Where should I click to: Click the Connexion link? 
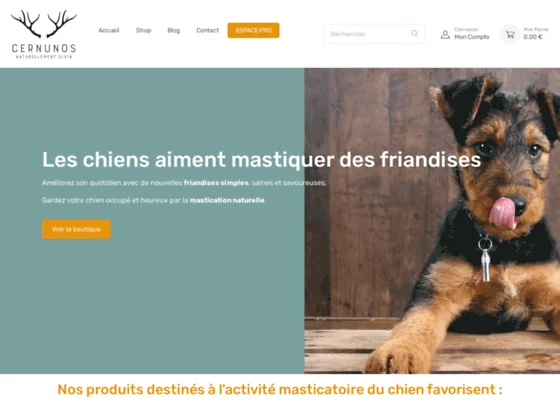pos(466,29)
